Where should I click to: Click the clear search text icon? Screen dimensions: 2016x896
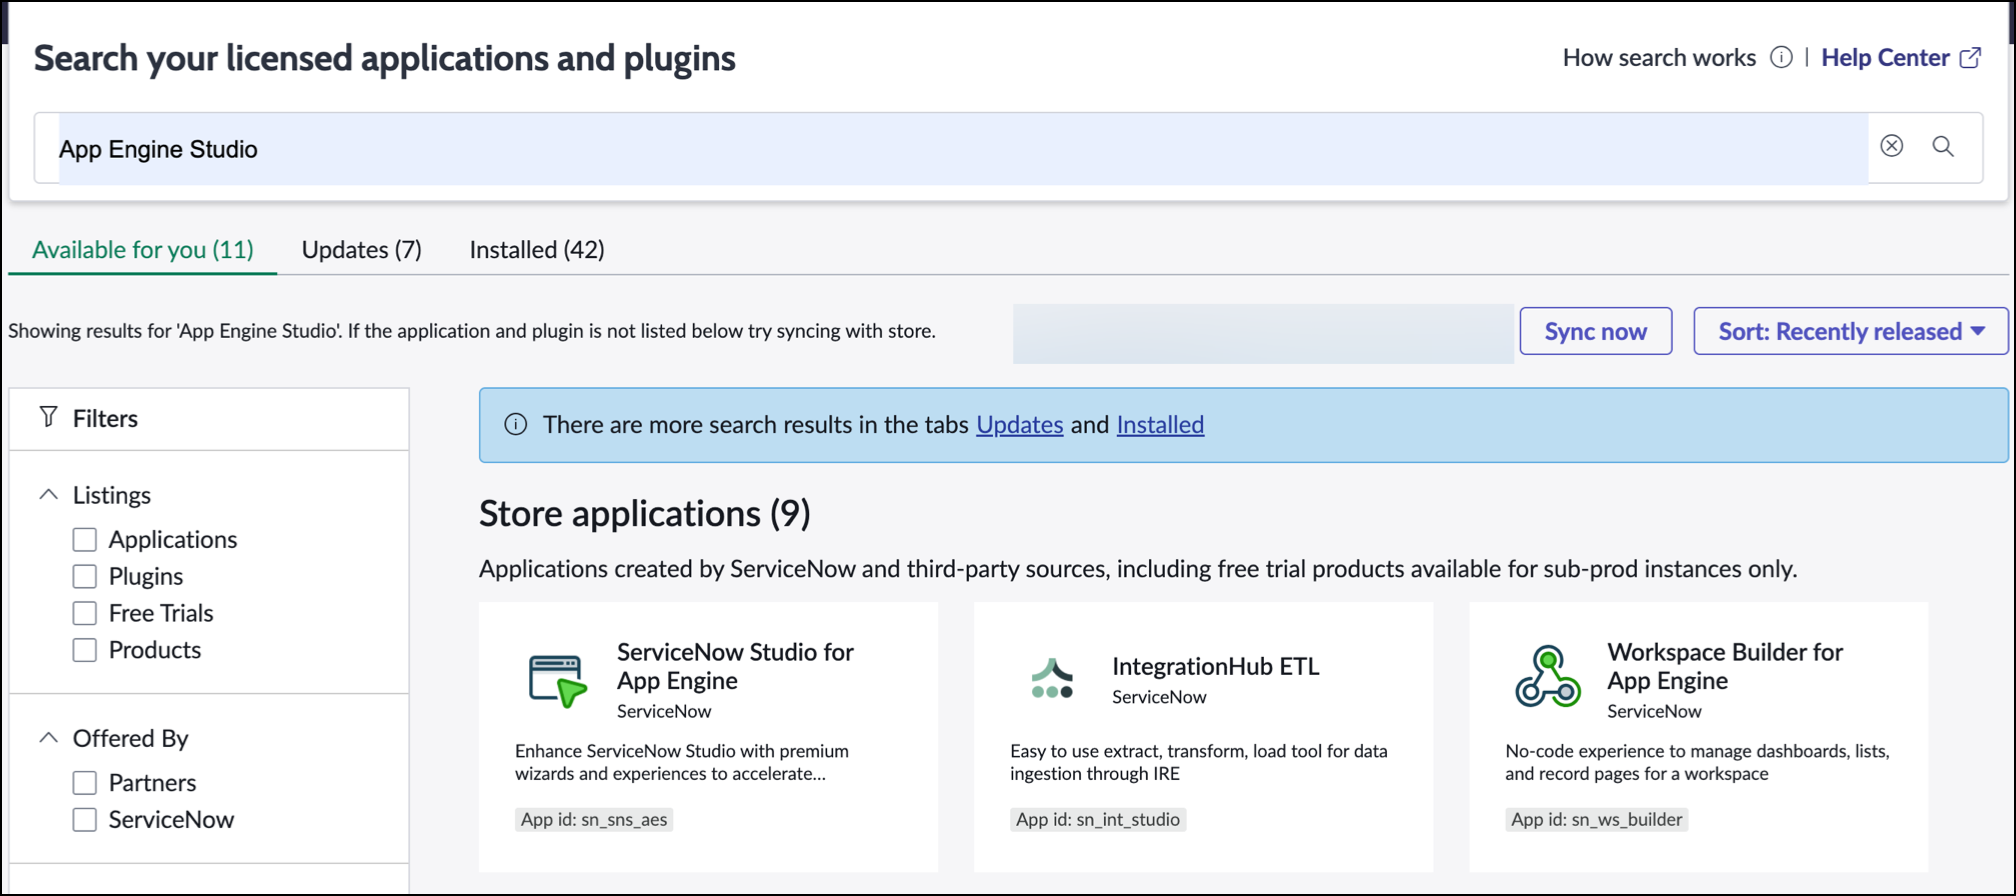point(1891,146)
